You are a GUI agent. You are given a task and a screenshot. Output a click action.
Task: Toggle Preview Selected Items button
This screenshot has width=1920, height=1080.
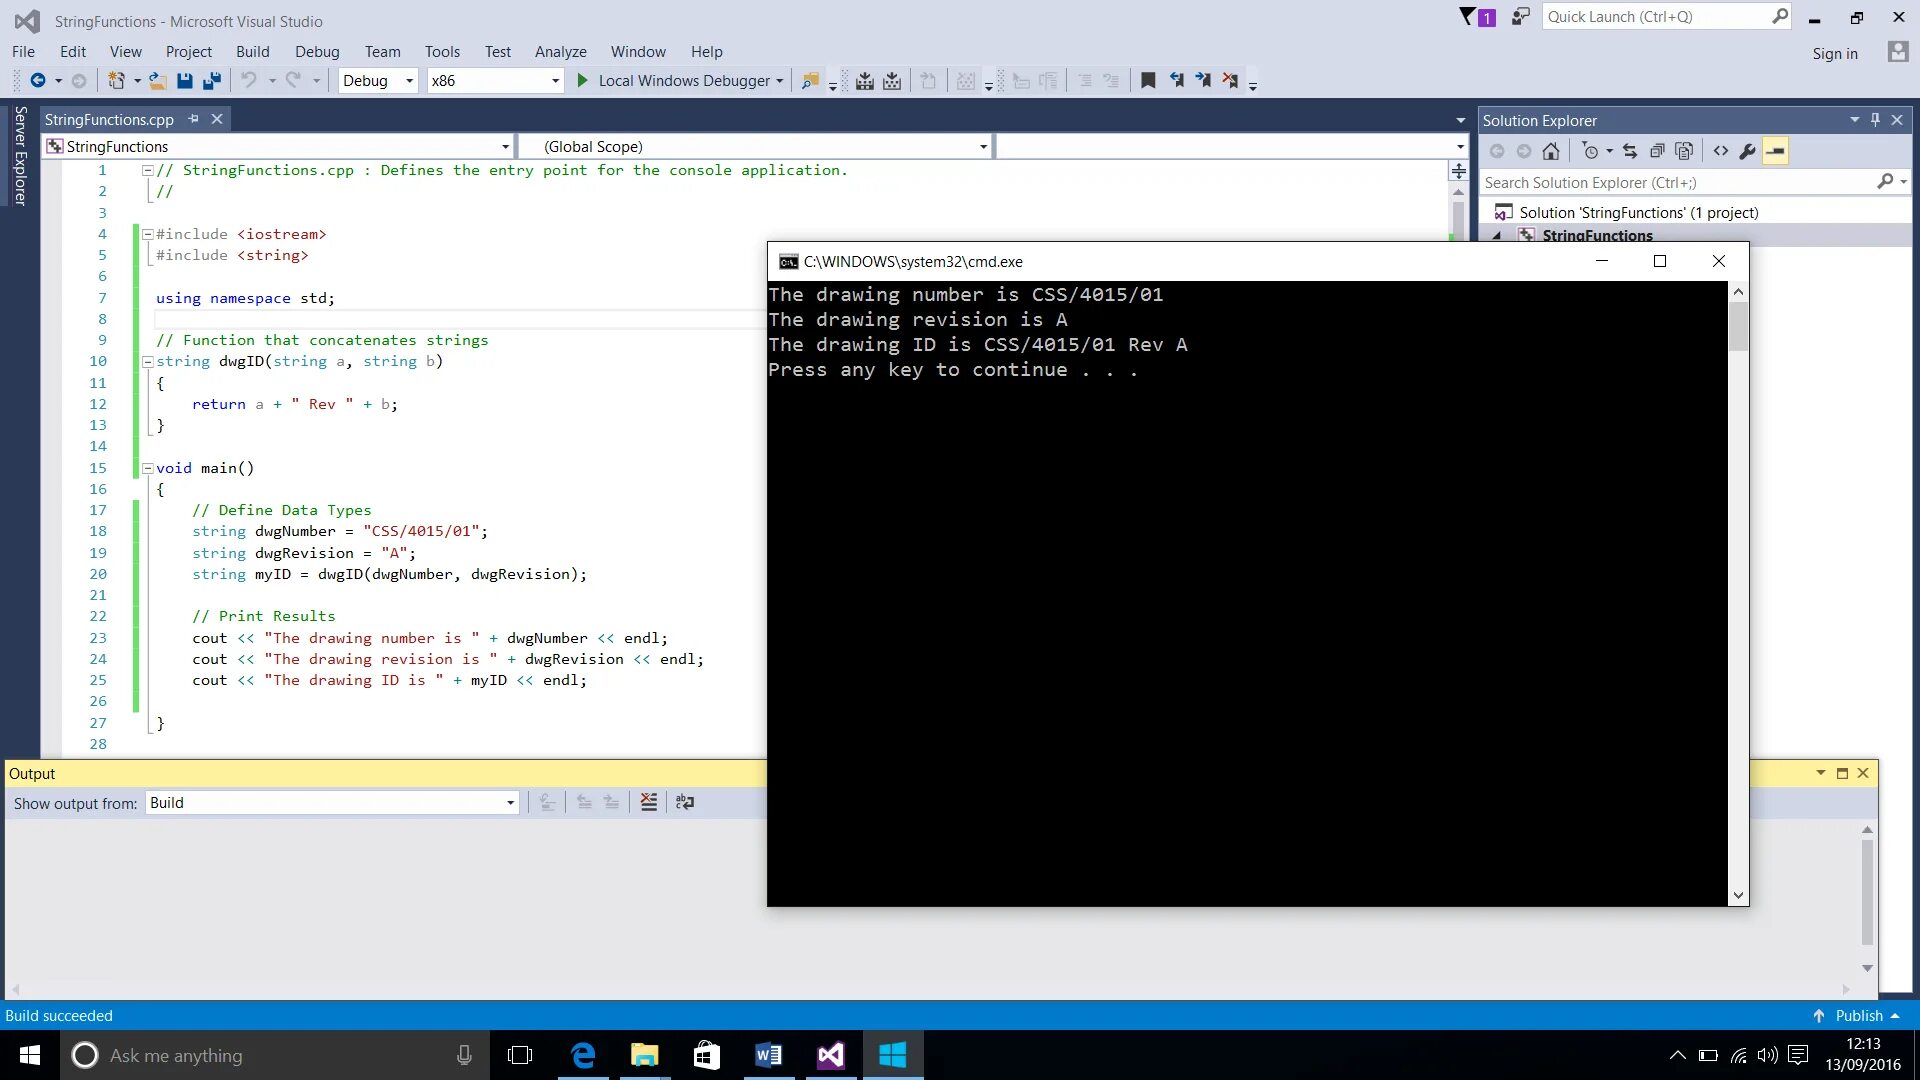1775,151
